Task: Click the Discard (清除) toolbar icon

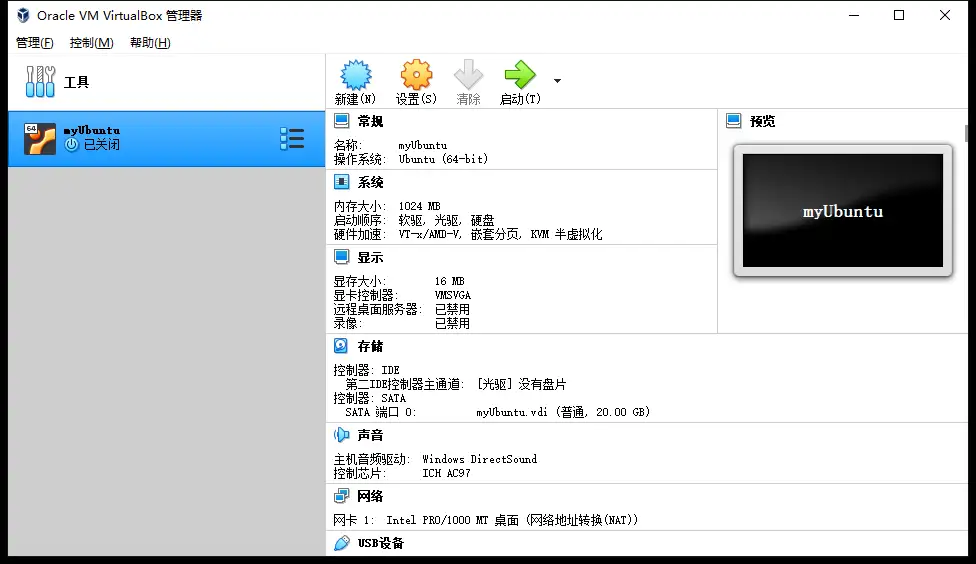Action: click(468, 76)
